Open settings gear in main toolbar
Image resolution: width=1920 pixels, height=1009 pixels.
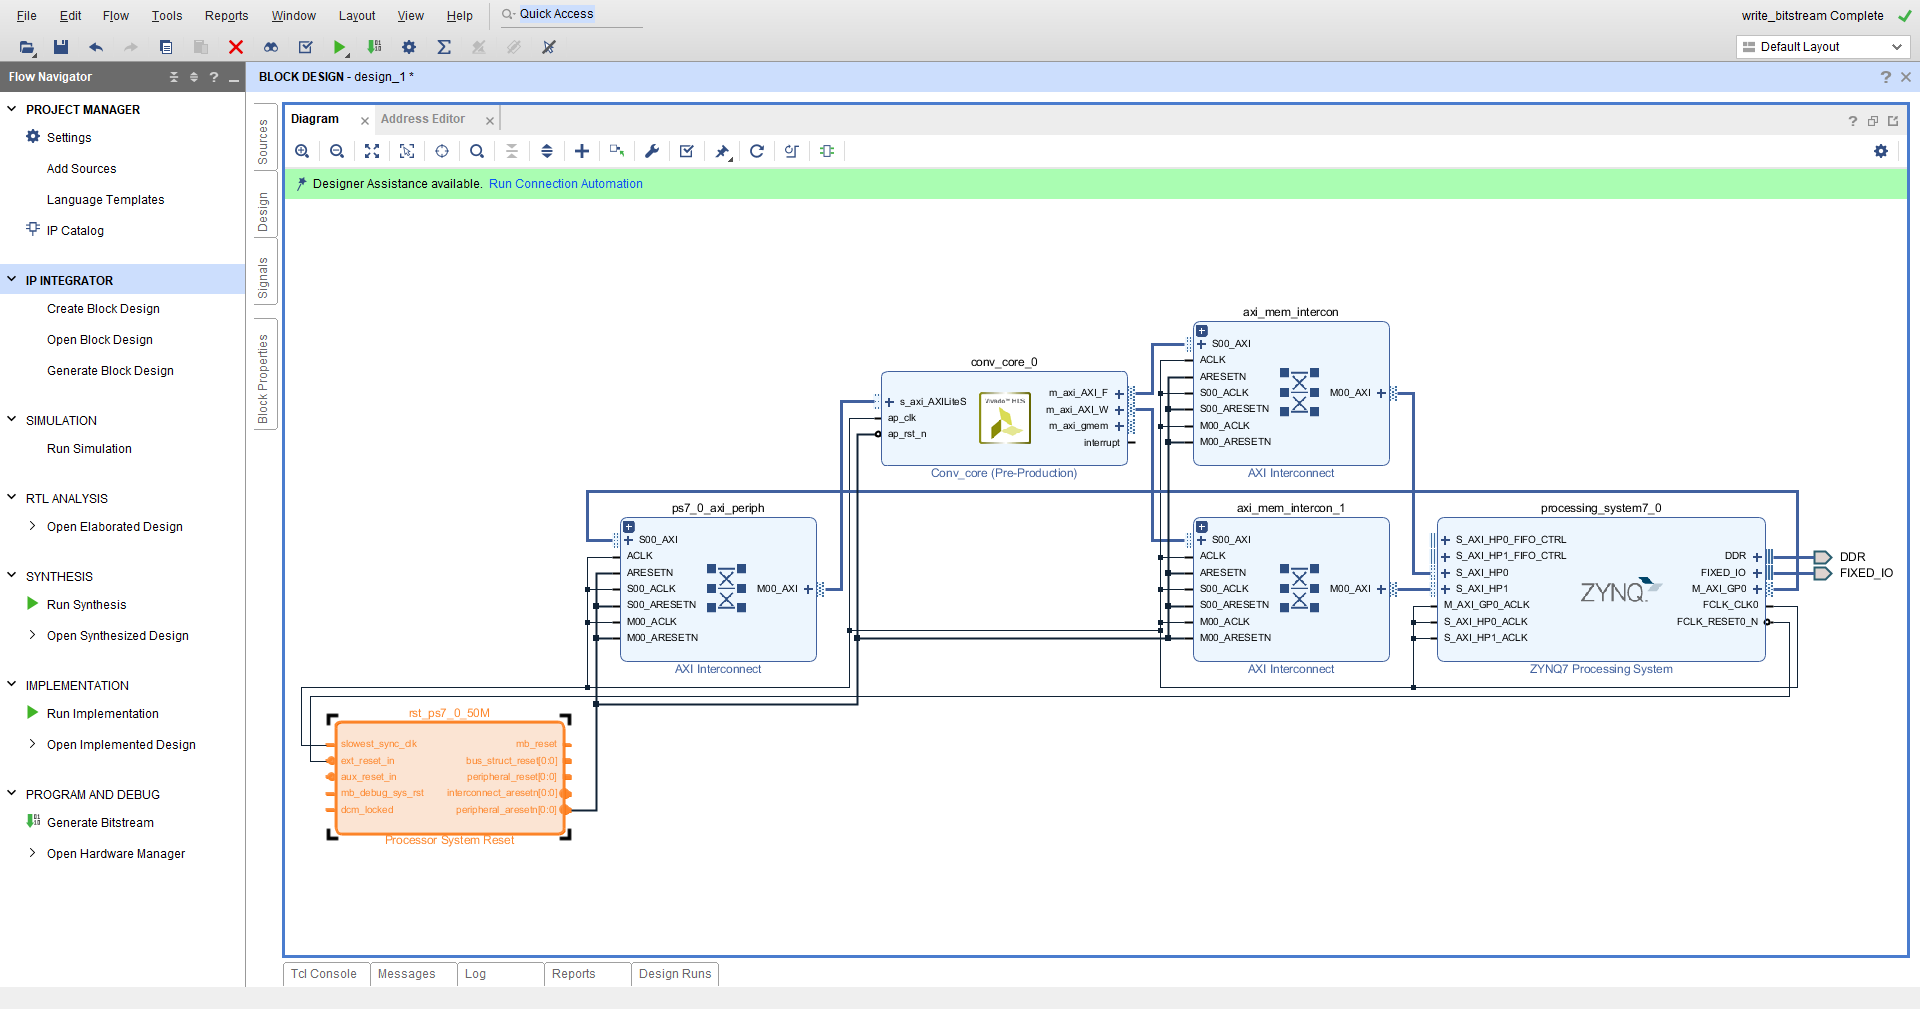[x=409, y=47]
